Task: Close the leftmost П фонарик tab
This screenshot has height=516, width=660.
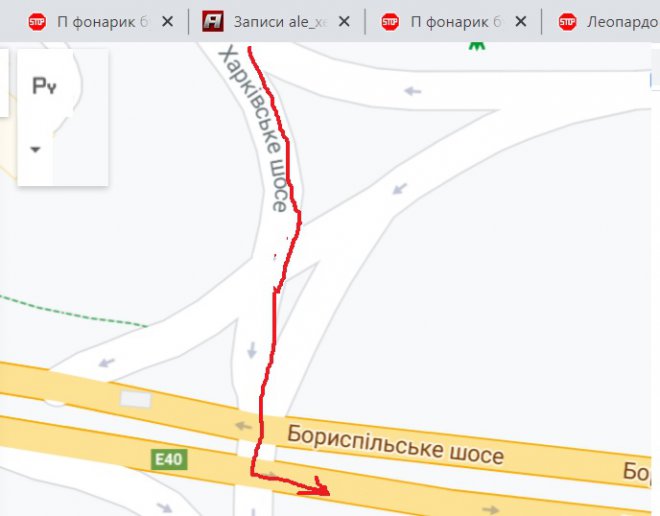Action: pyautogui.click(x=168, y=21)
